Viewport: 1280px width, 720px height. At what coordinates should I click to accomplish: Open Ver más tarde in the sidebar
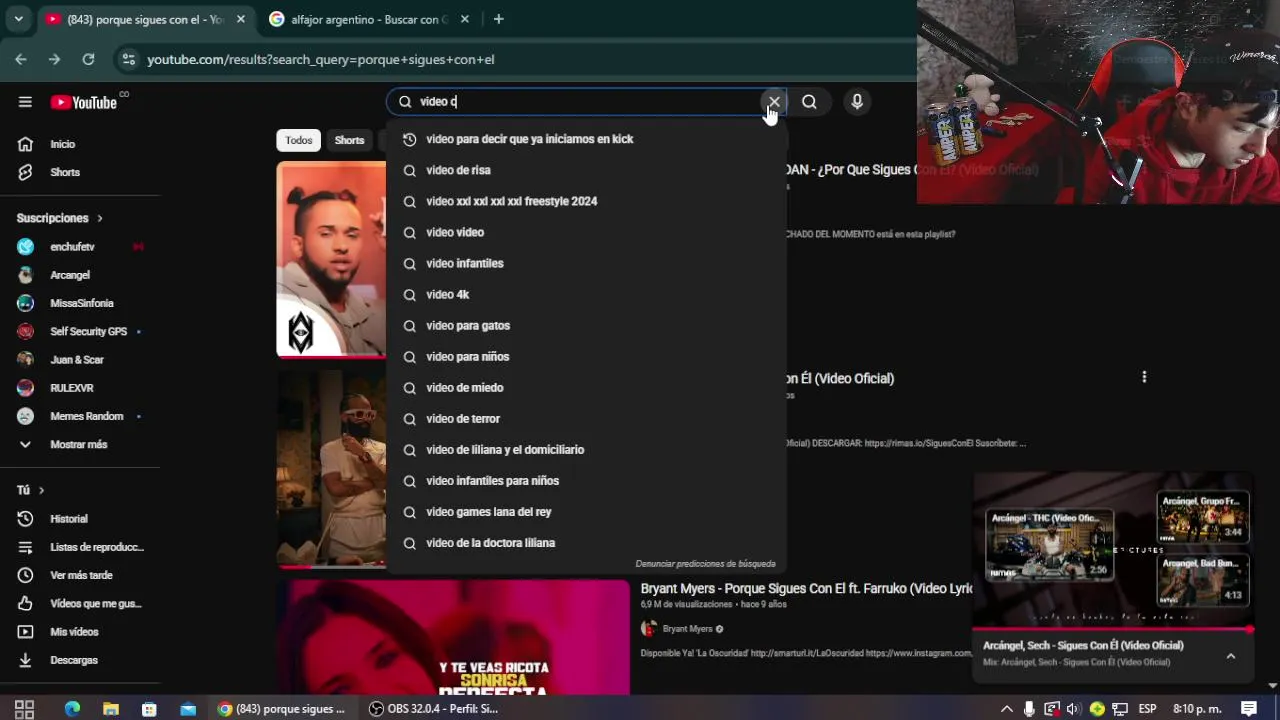click(x=80, y=575)
